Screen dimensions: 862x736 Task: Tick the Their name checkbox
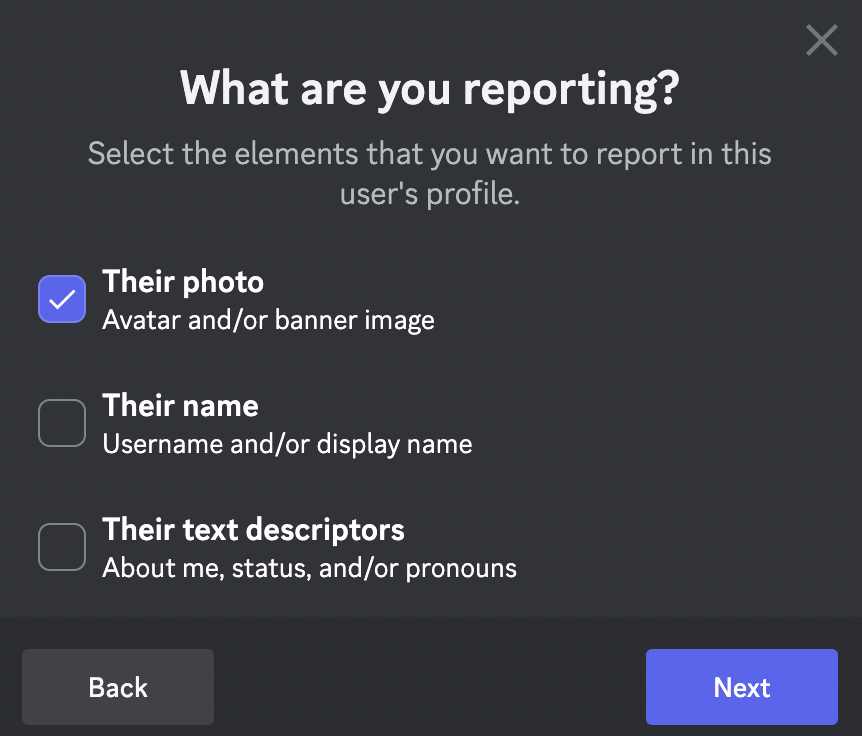pos(62,423)
